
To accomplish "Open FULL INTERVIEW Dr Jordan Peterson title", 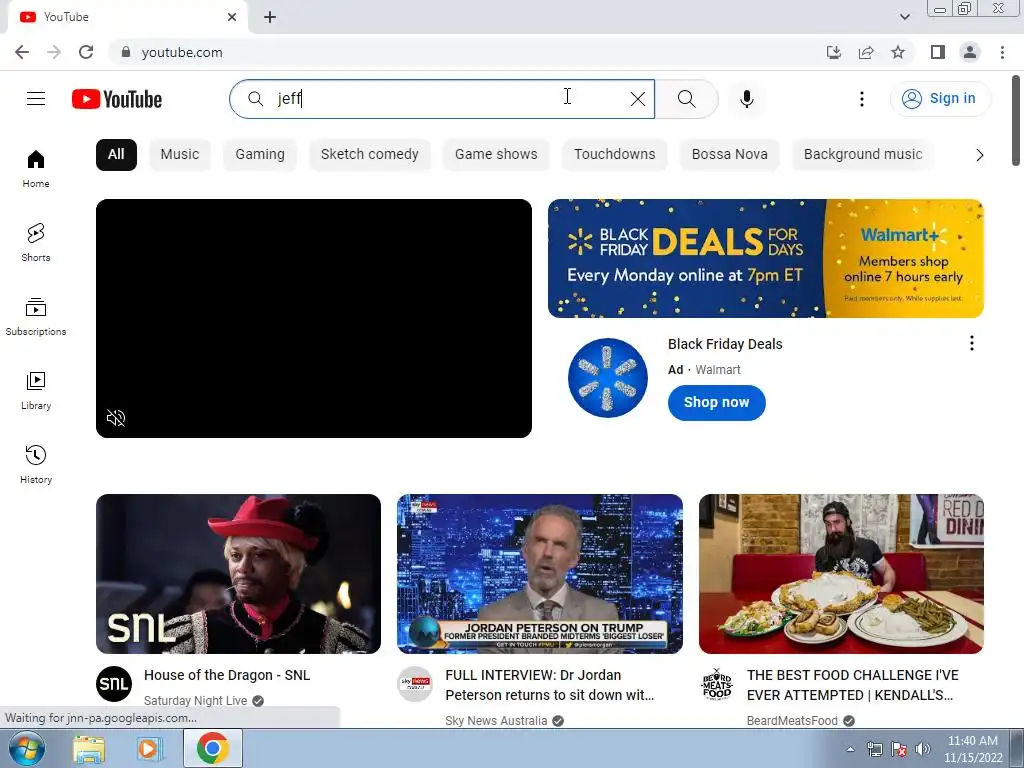I will point(549,685).
